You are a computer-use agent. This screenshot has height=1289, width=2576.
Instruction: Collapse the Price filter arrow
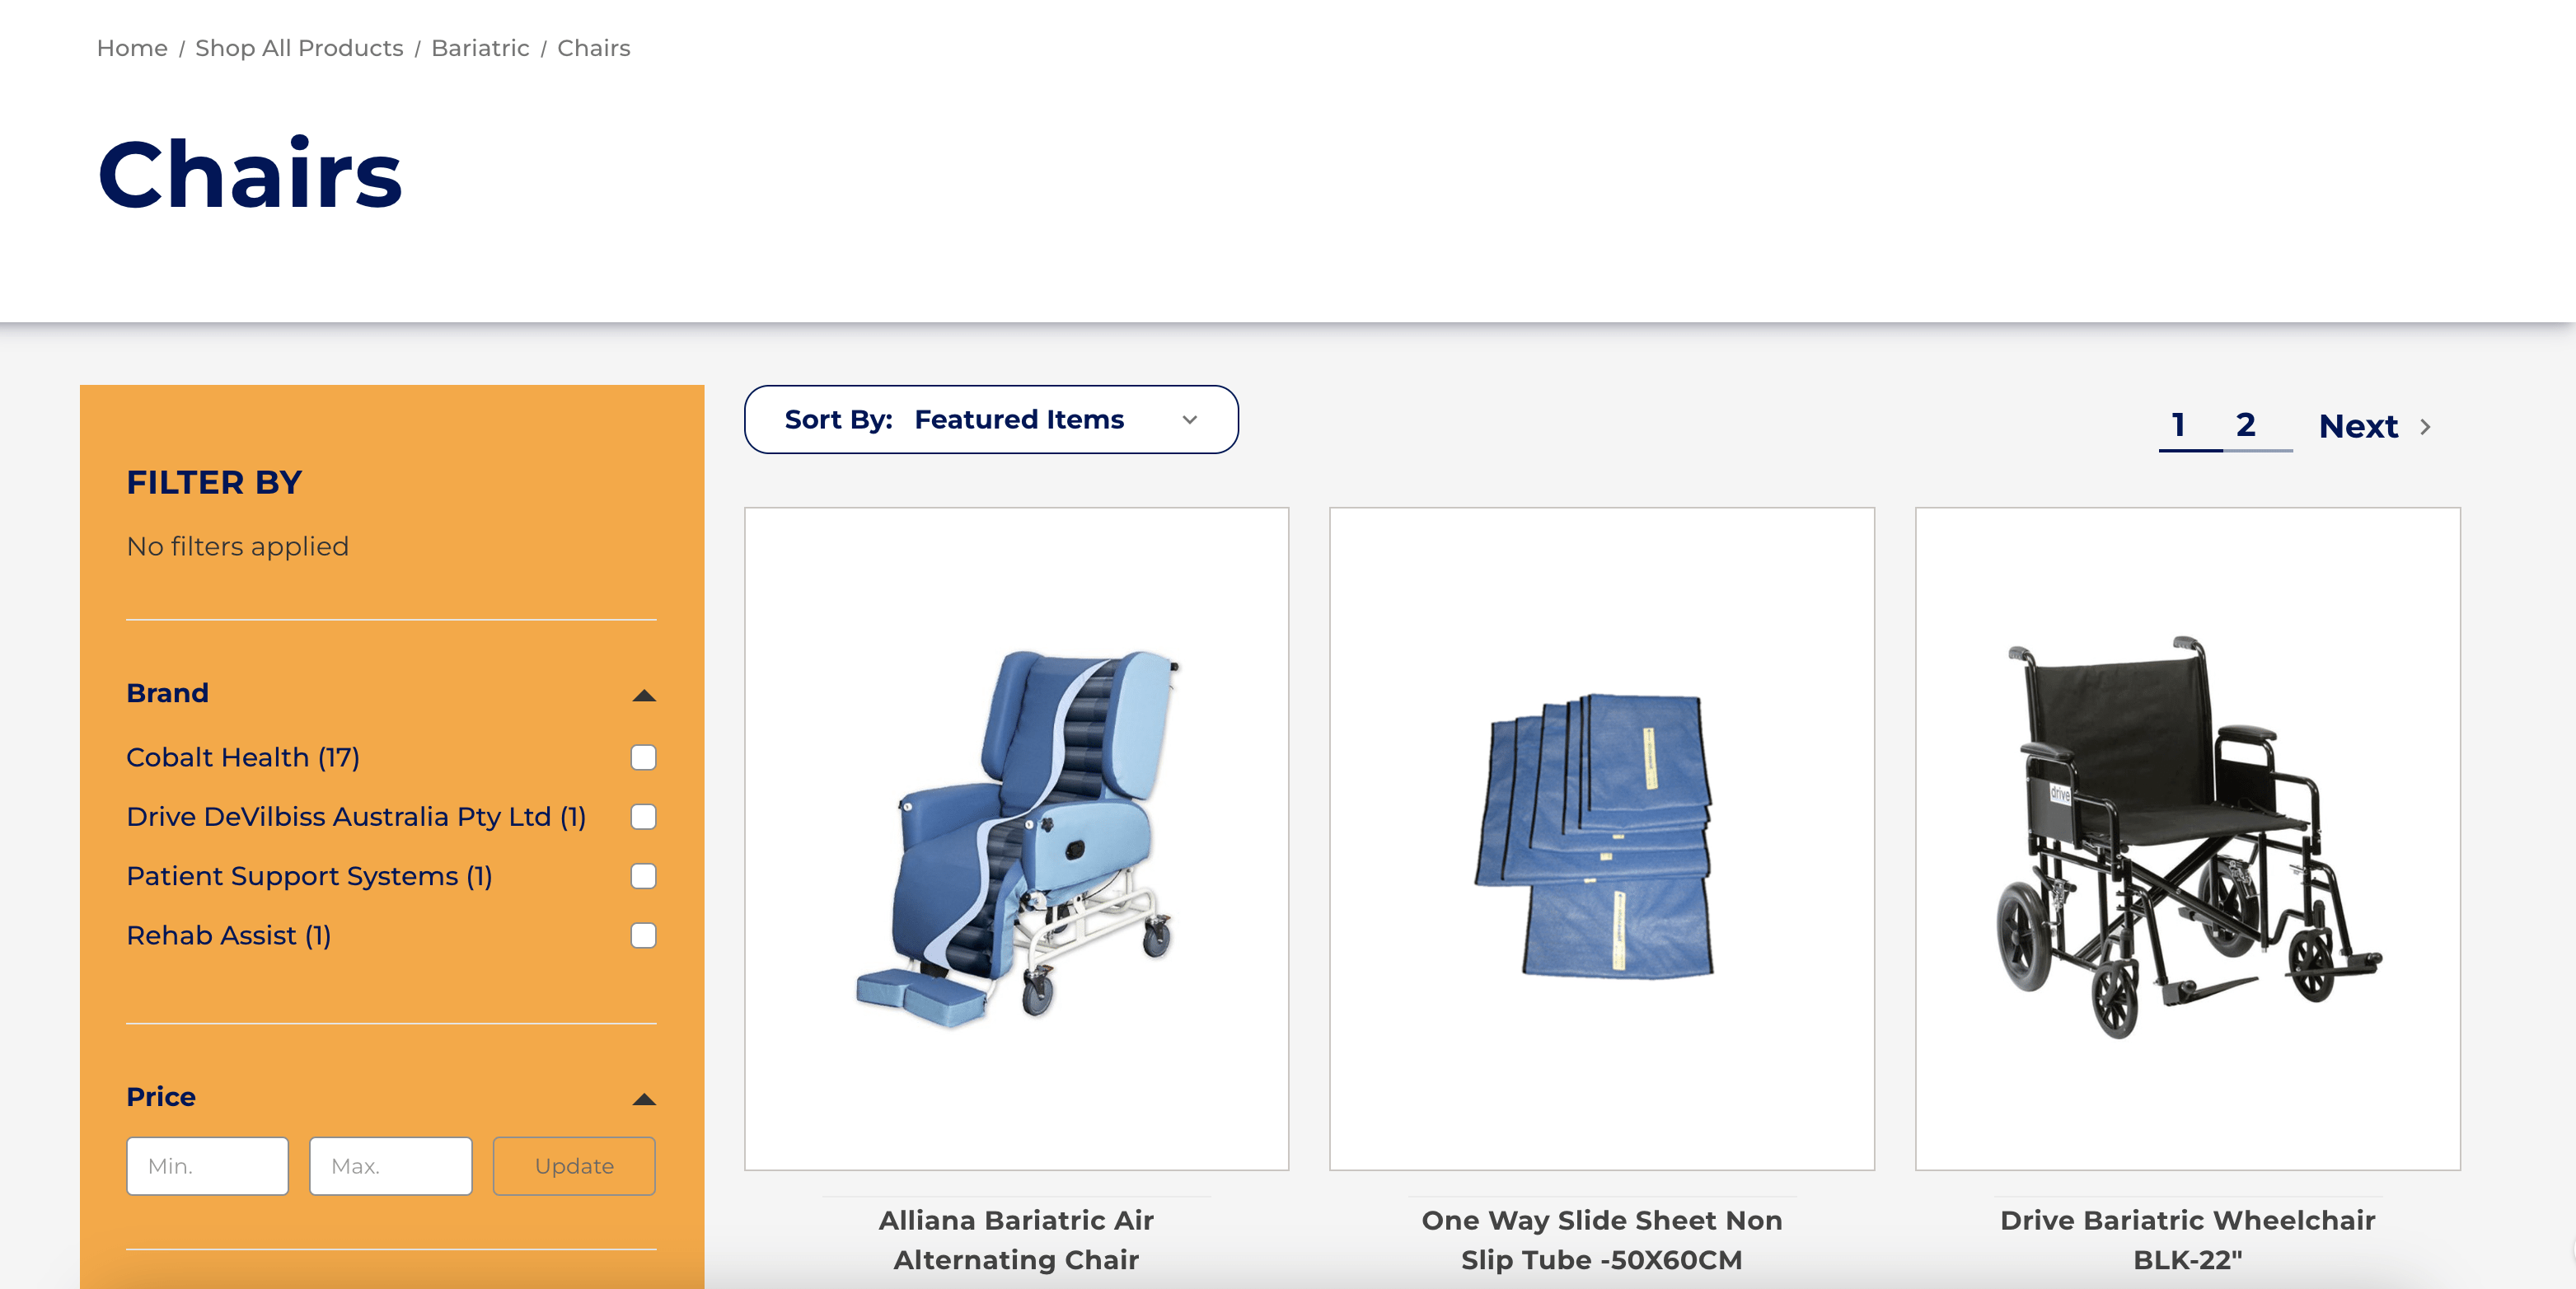644,1099
